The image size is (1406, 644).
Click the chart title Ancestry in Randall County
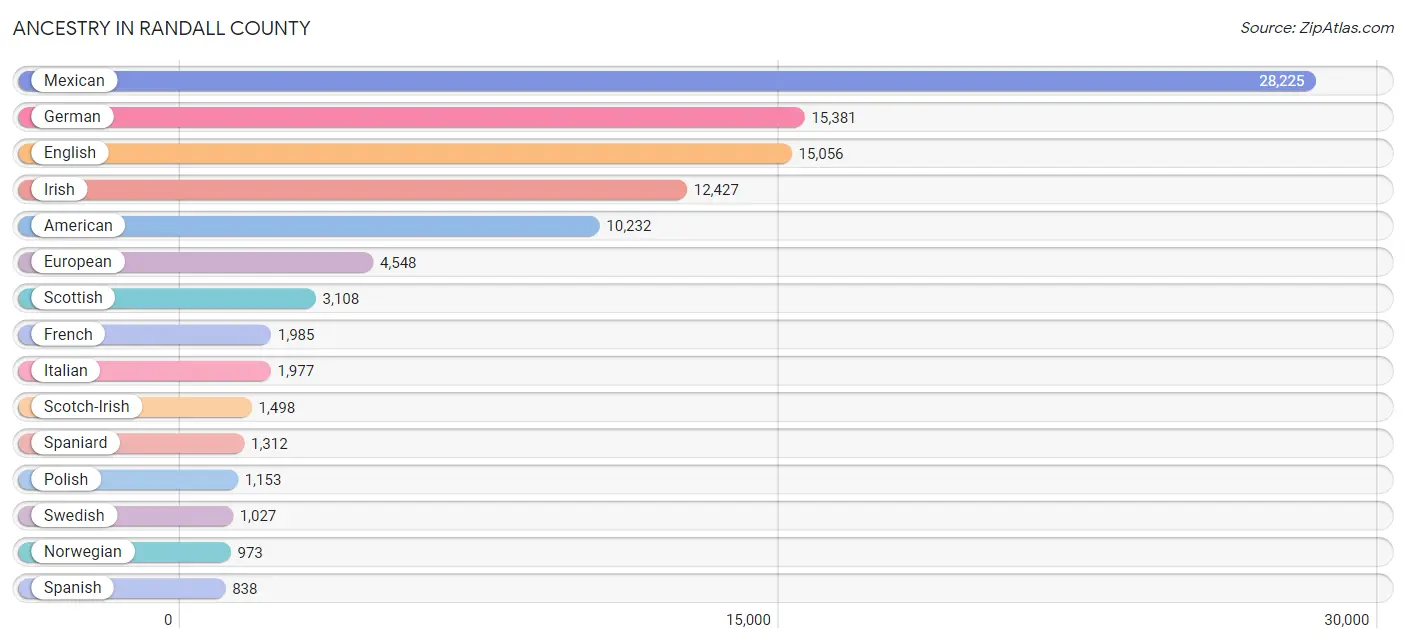162,28
